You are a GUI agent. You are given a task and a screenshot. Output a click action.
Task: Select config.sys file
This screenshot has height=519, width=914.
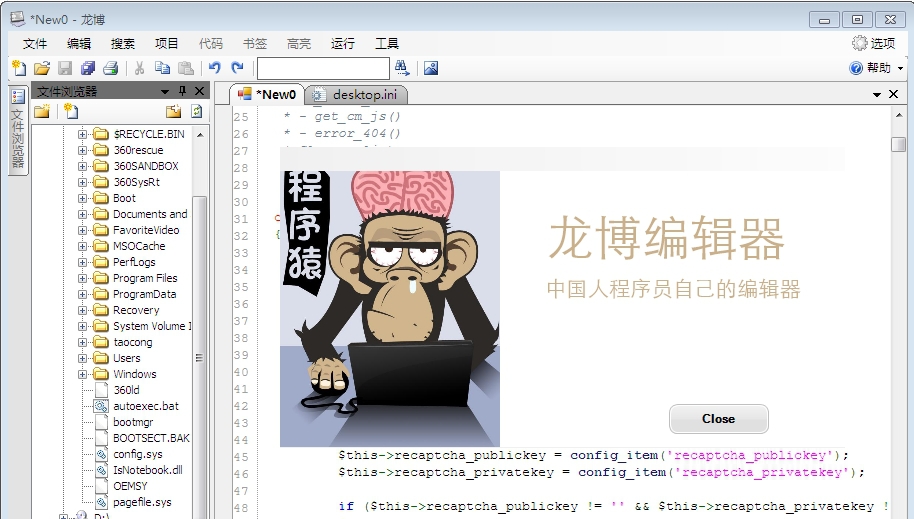coord(138,454)
